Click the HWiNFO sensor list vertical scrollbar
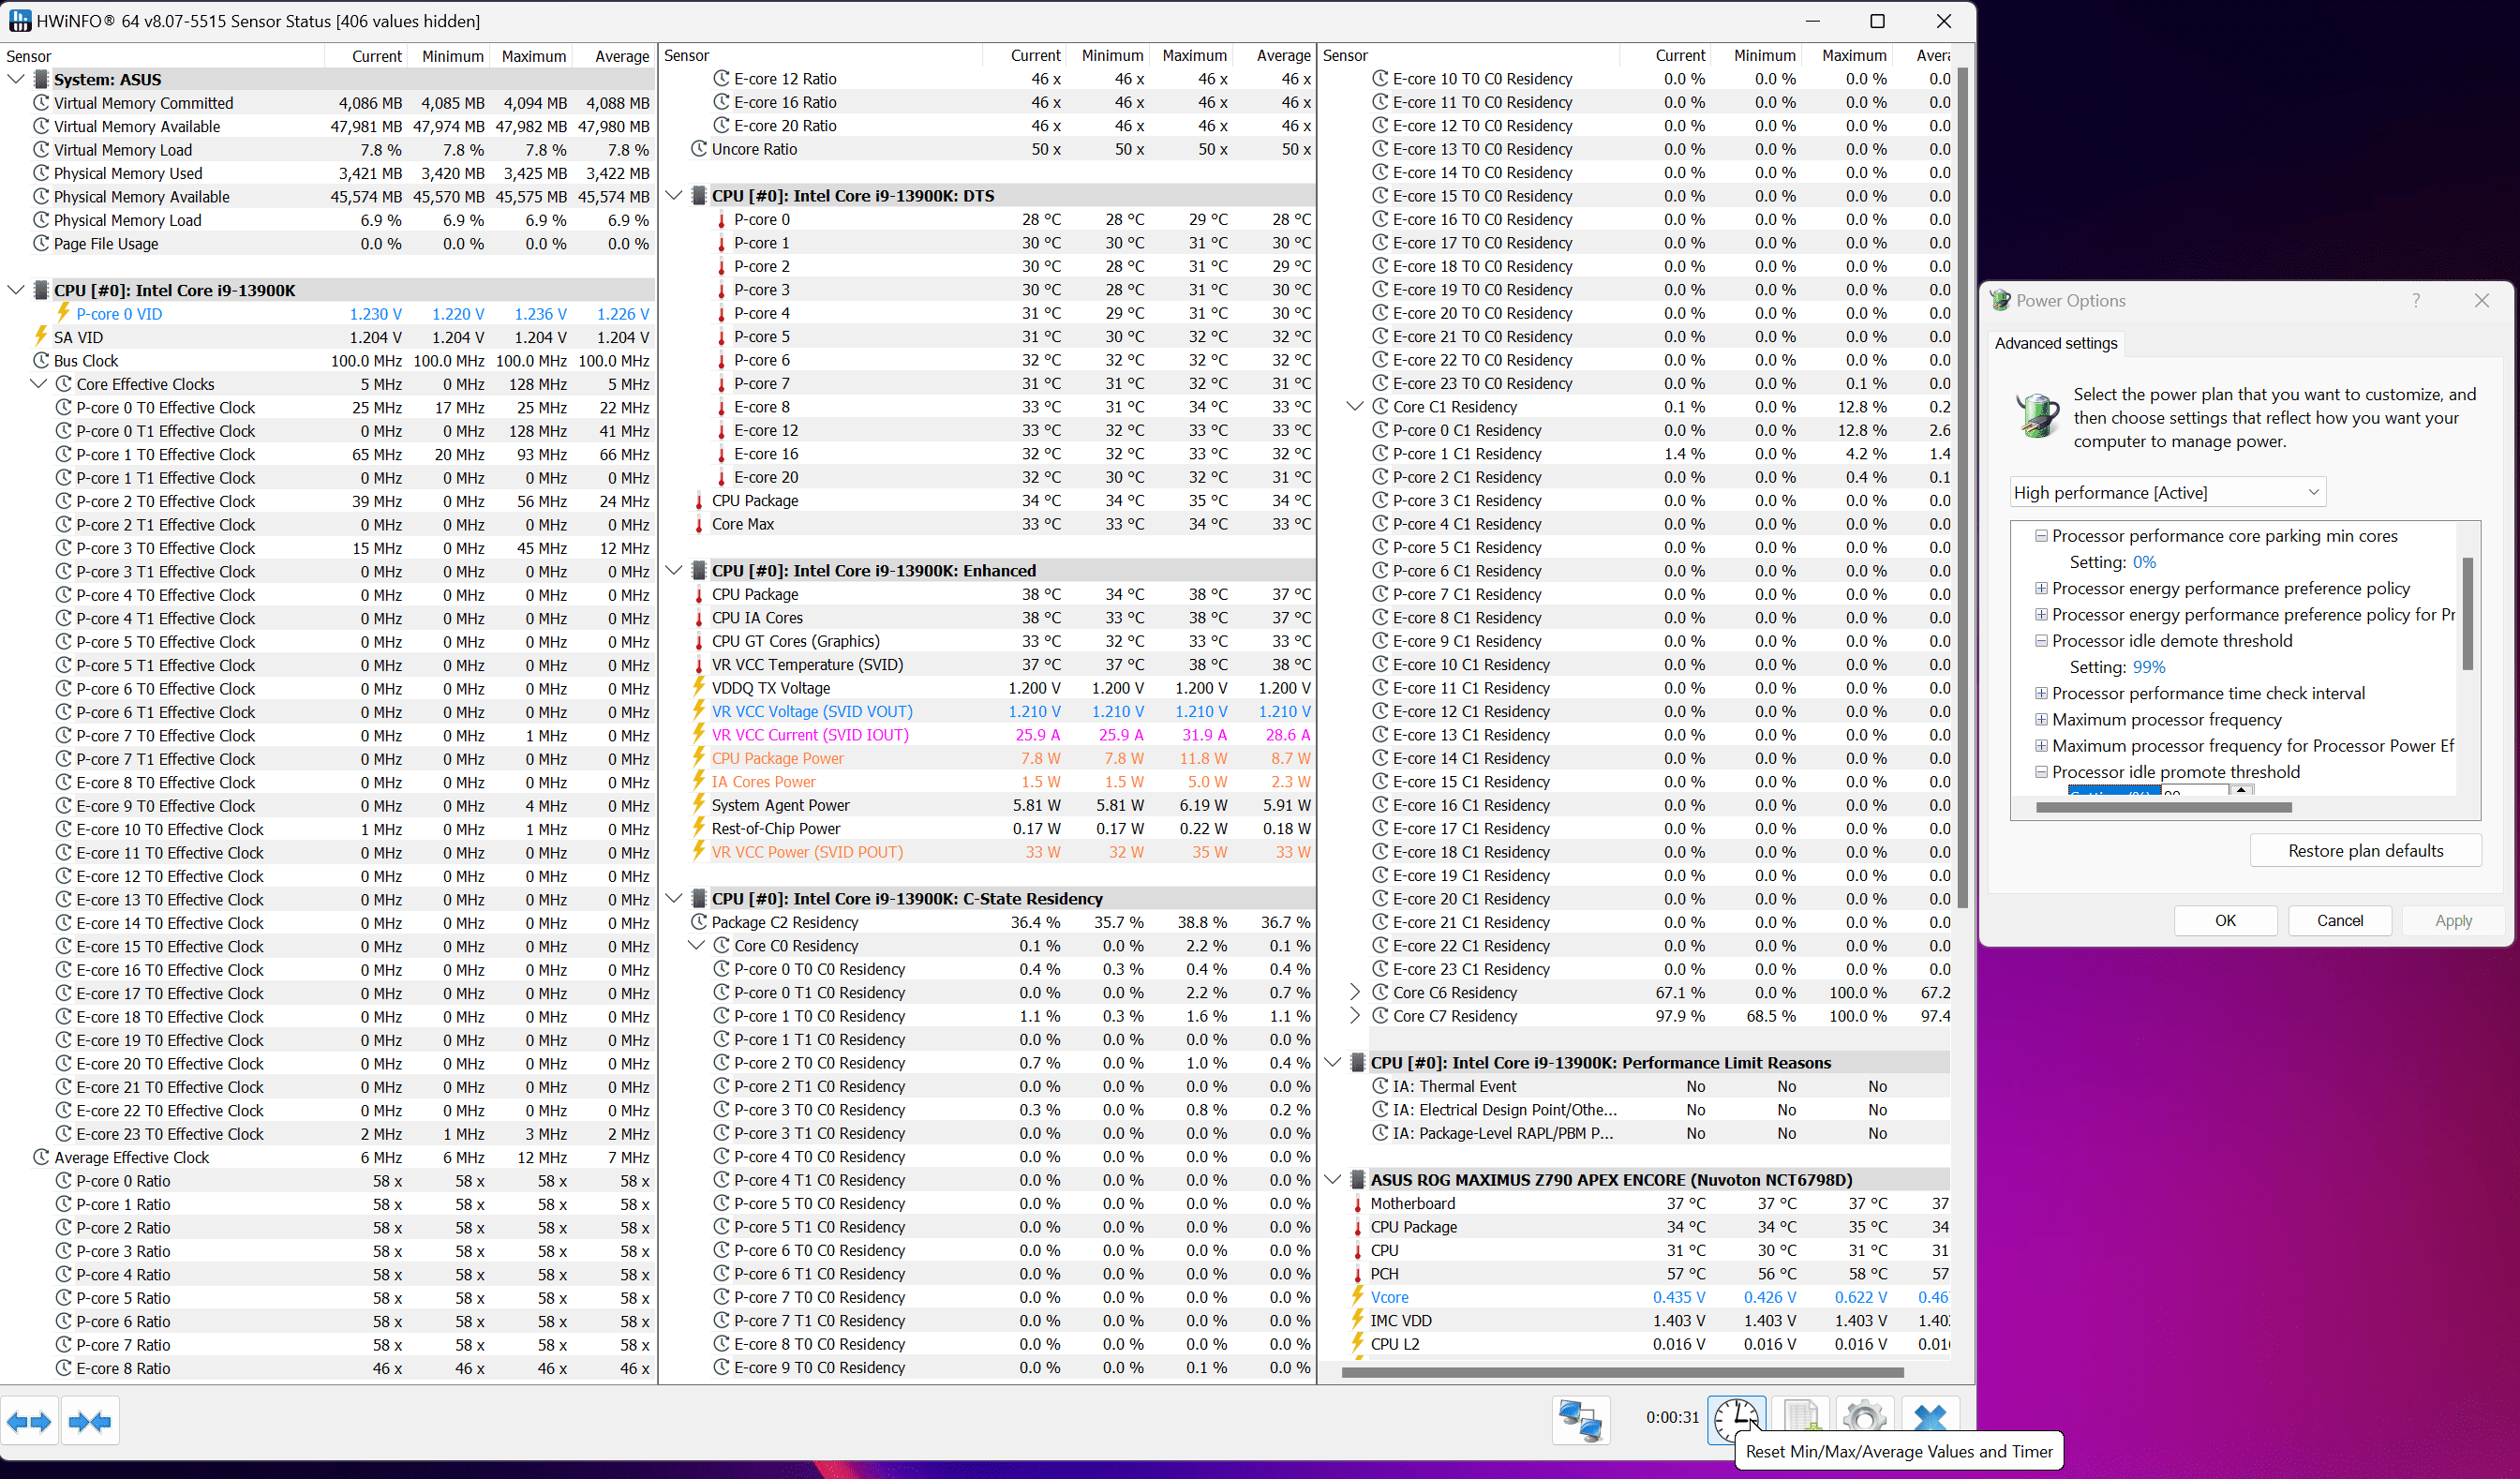 coord(1962,486)
